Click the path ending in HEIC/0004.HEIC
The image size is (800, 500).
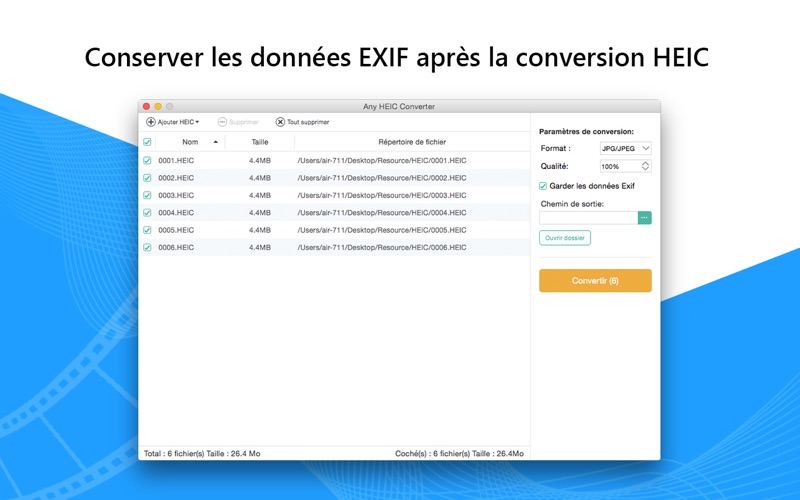click(382, 212)
